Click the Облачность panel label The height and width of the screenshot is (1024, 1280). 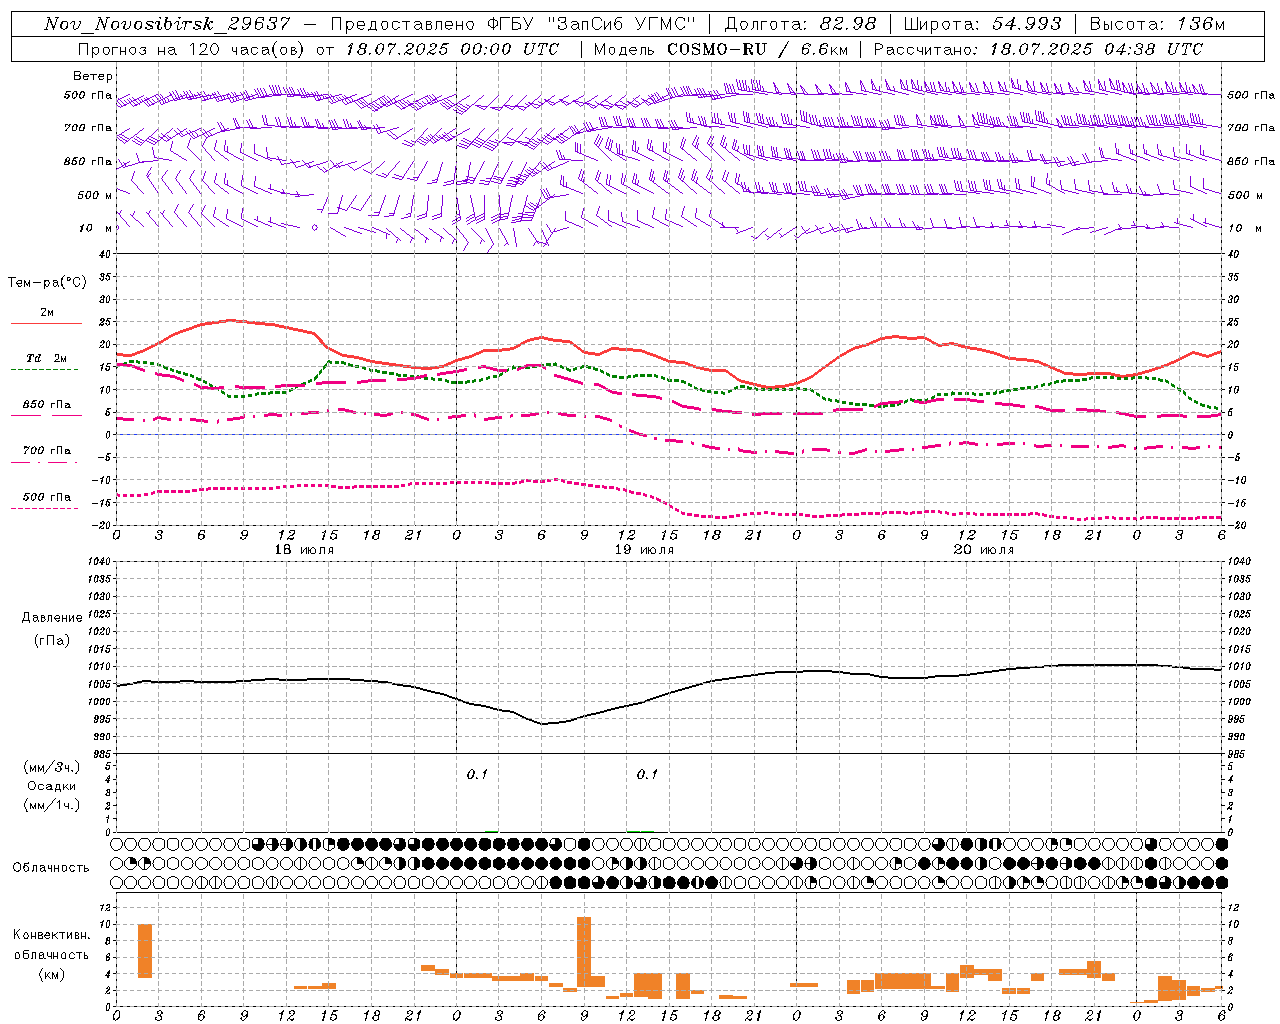(x=51, y=867)
